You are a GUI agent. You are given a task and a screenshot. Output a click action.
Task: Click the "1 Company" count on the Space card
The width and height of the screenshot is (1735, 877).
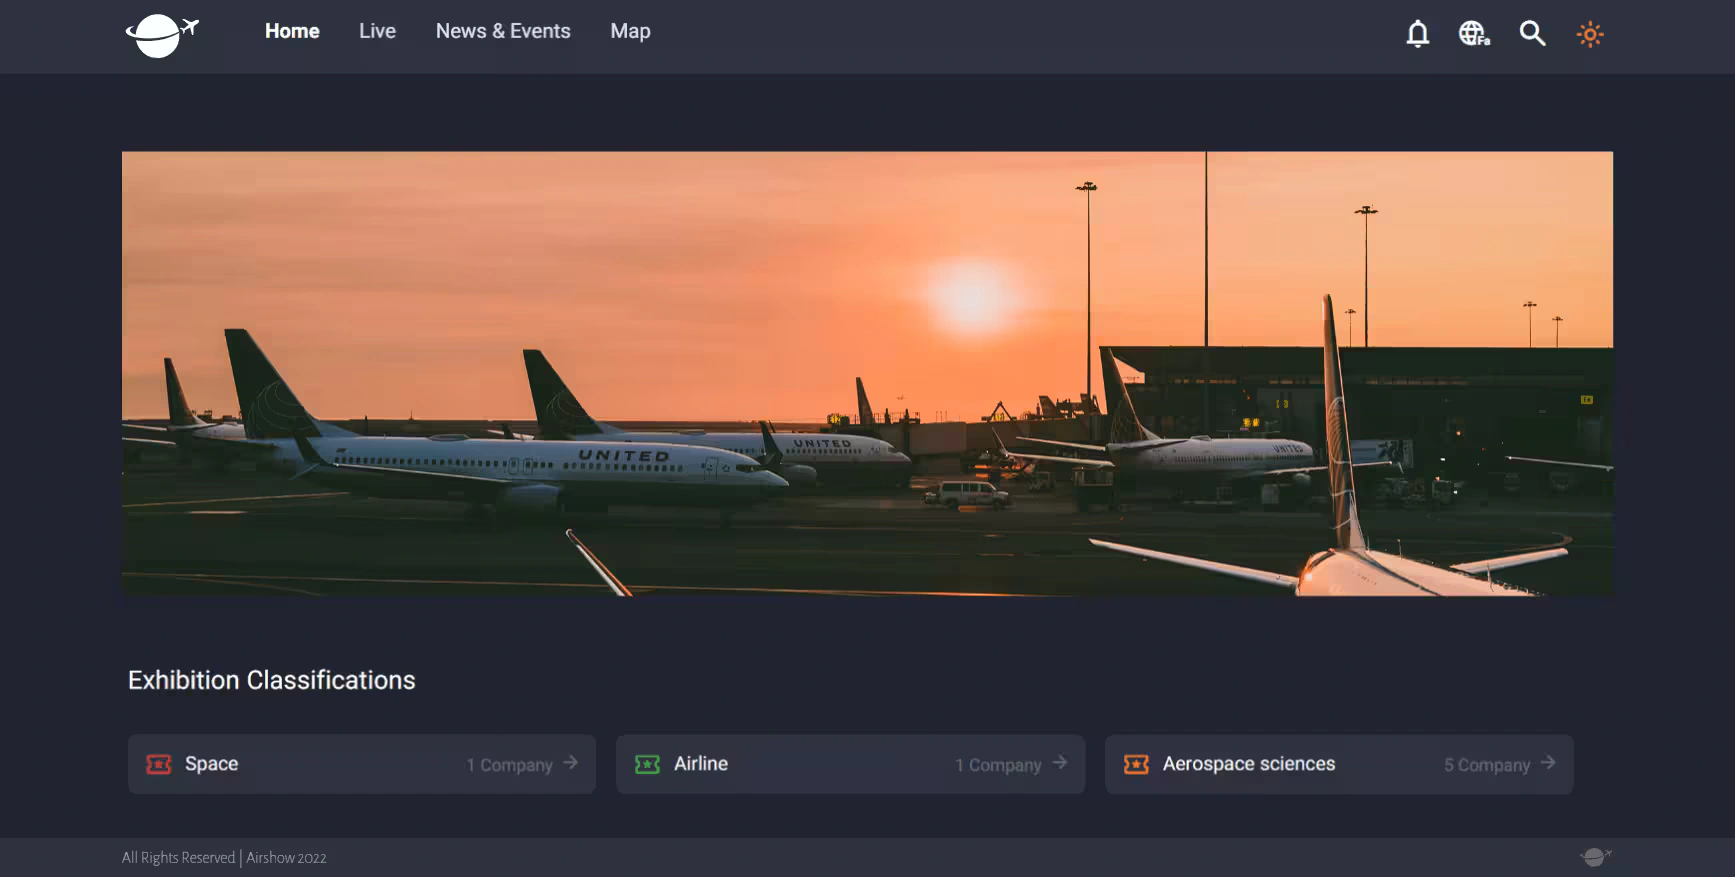click(510, 765)
